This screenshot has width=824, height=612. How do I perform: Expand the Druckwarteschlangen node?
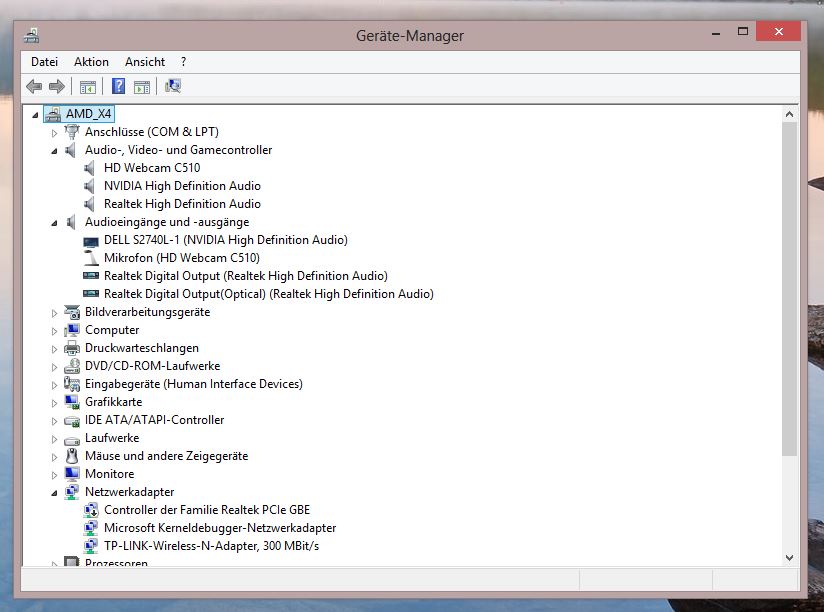click(54, 349)
